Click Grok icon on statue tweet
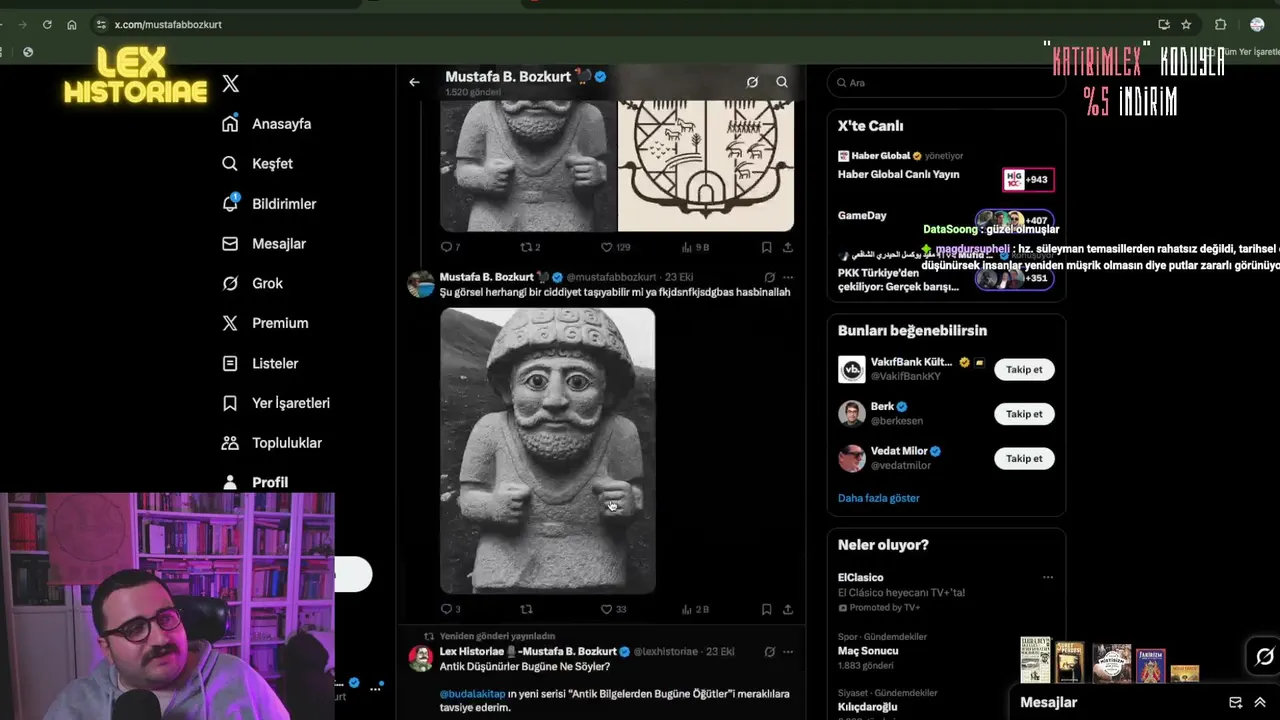This screenshot has width=1280, height=720. click(769, 277)
